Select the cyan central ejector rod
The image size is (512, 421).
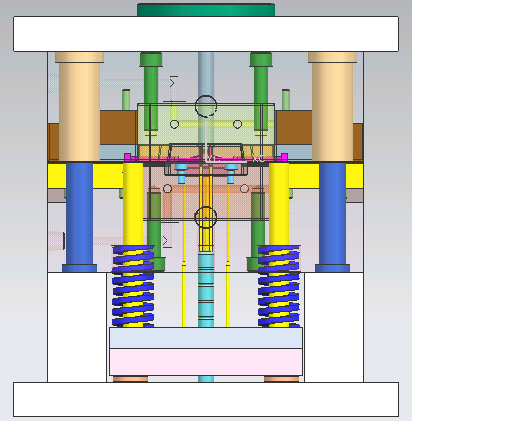[206, 289]
